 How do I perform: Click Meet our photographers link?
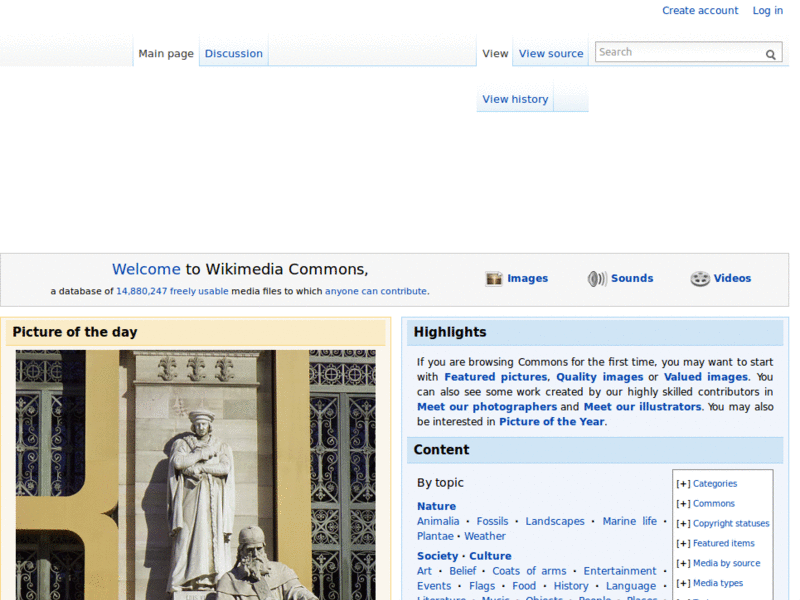(487, 407)
